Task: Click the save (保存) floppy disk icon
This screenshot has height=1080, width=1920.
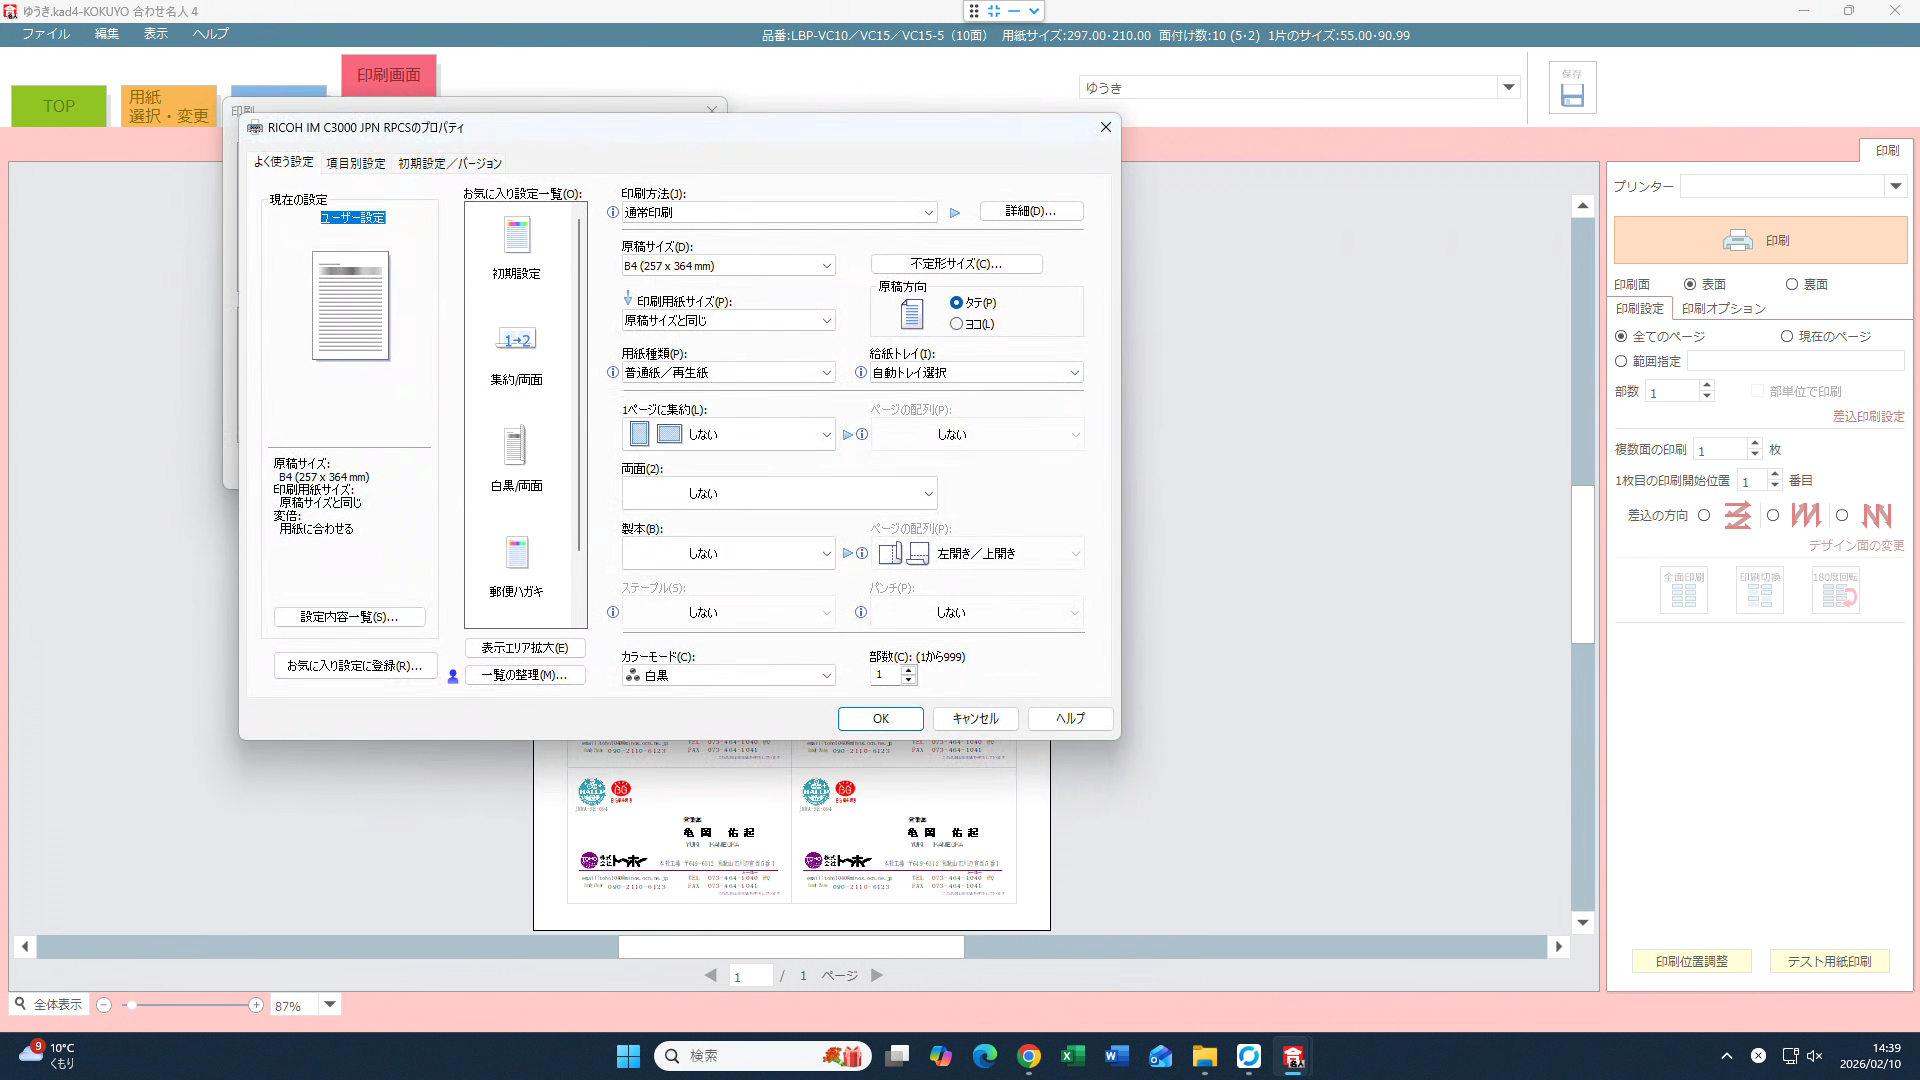Action: (1572, 94)
